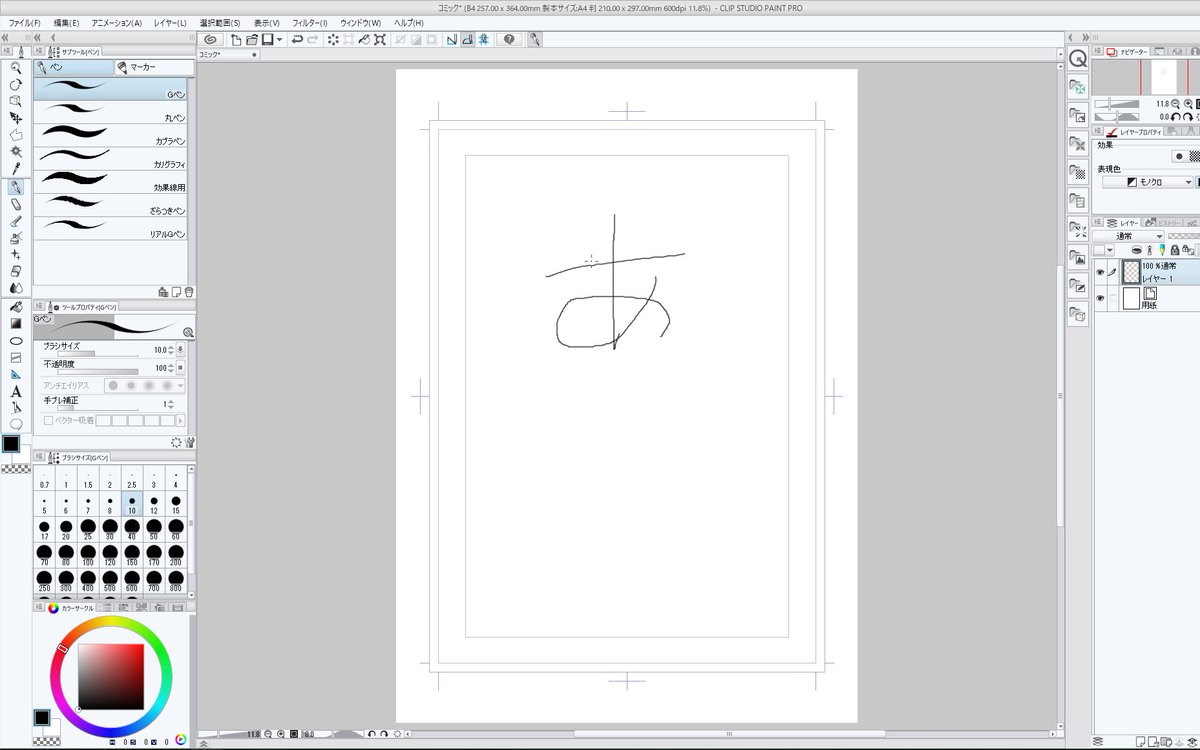The height and width of the screenshot is (750, 1200).
Task: Select the magnifier (zoom) tool
Action: [16, 67]
